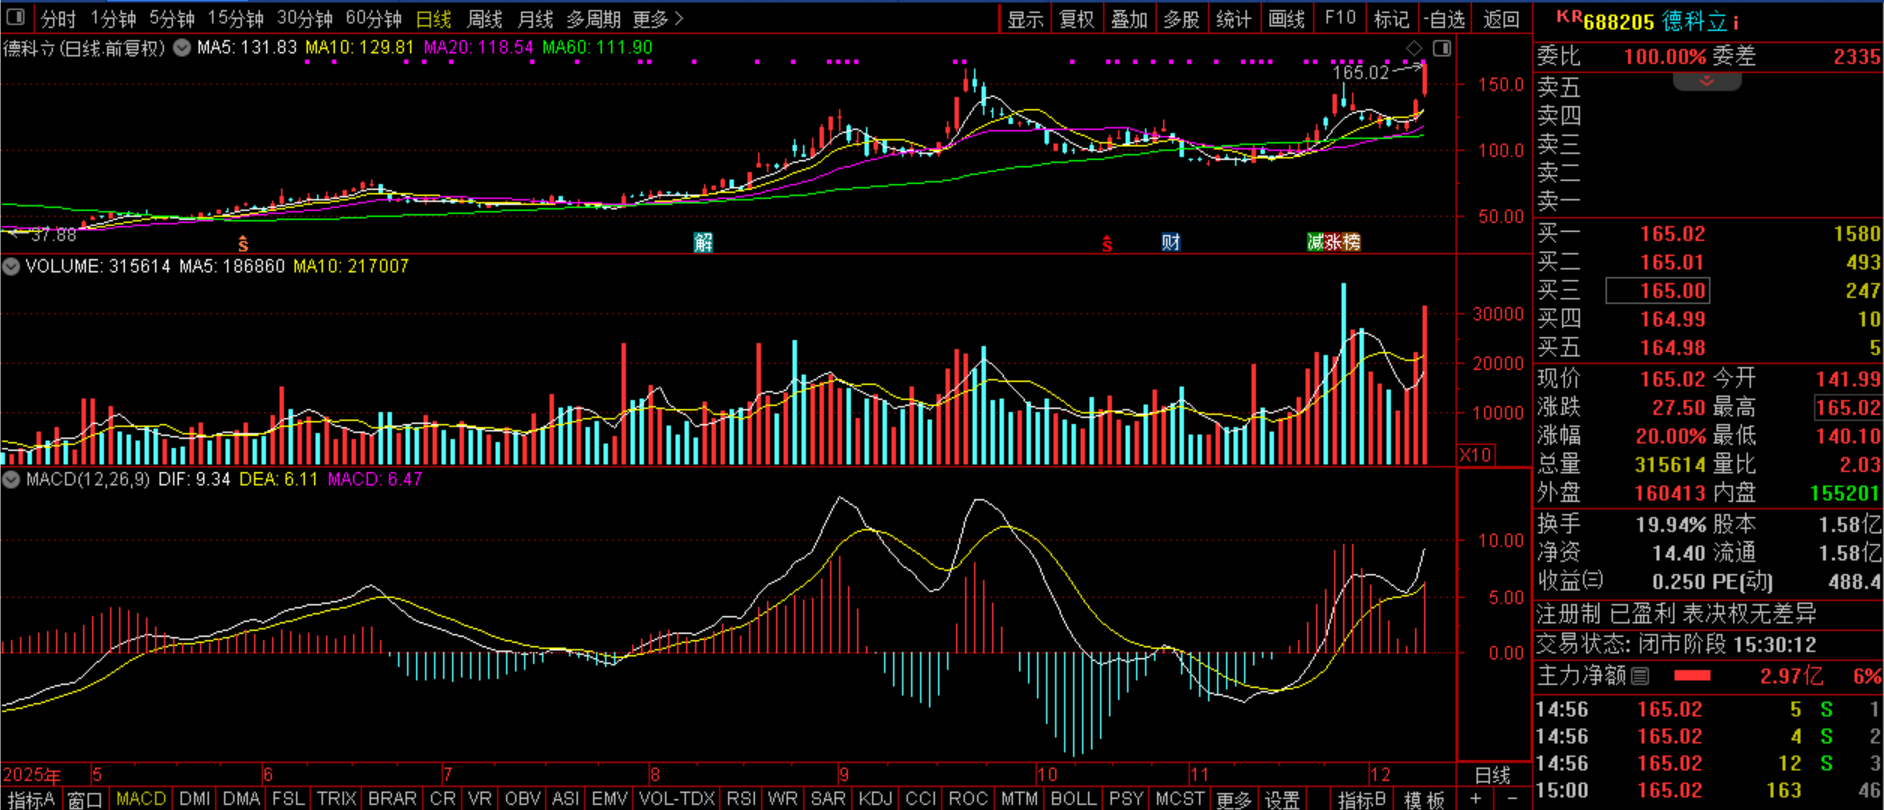Click the 收益 quarter indicator icon
The width and height of the screenshot is (1884, 810).
[x=1593, y=580]
